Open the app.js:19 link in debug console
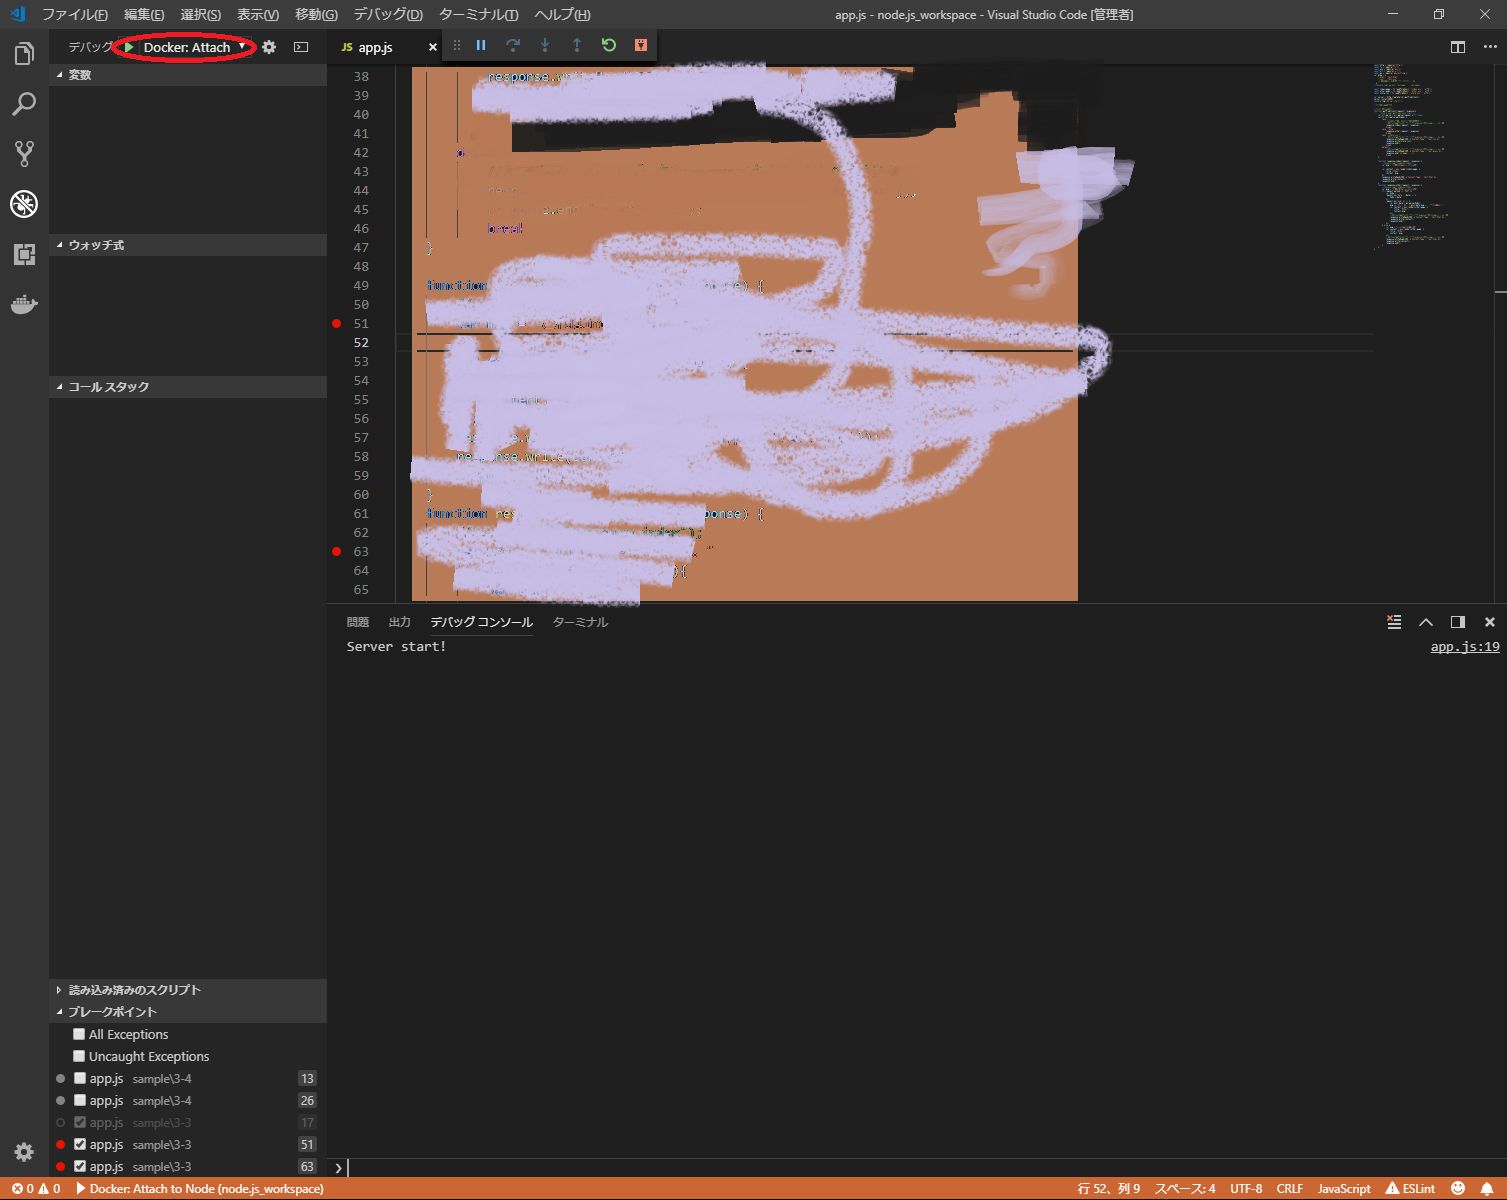Viewport: 1507px width, 1200px height. 1463,646
